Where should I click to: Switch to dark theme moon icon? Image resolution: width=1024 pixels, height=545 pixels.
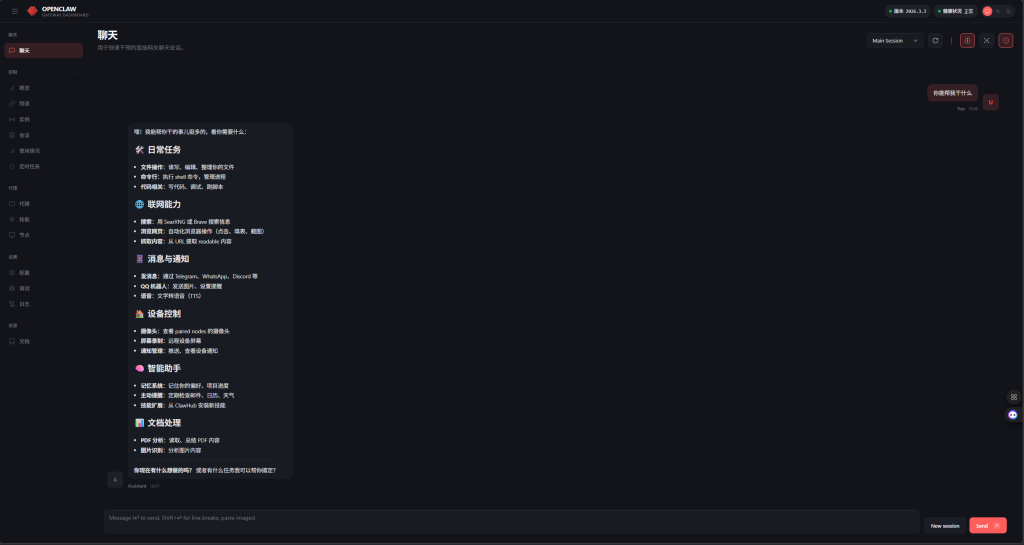click(x=1008, y=11)
